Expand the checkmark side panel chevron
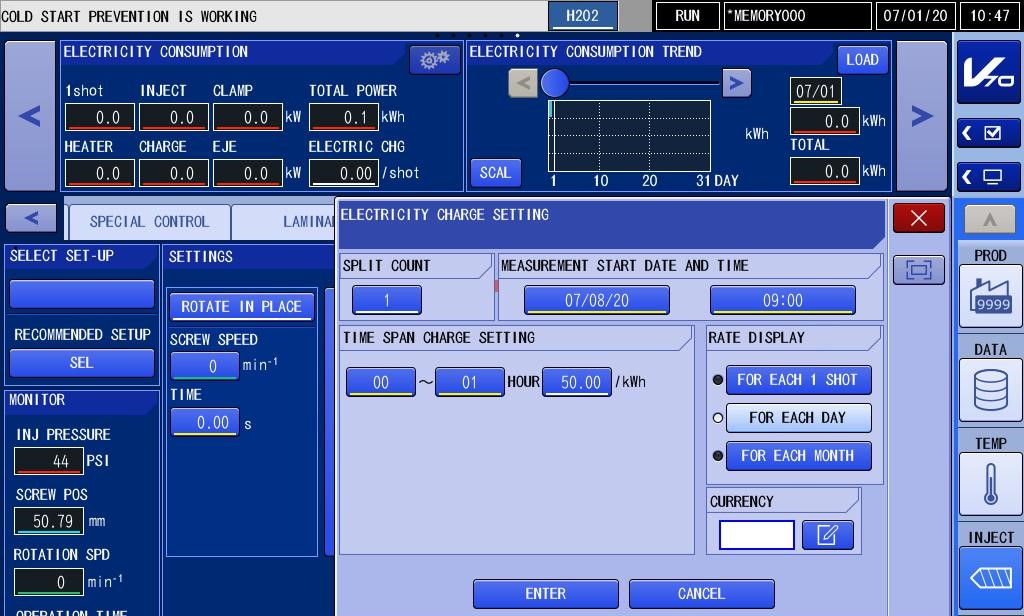The height and width of the screenshot is (616, 1024). point(988,133)
